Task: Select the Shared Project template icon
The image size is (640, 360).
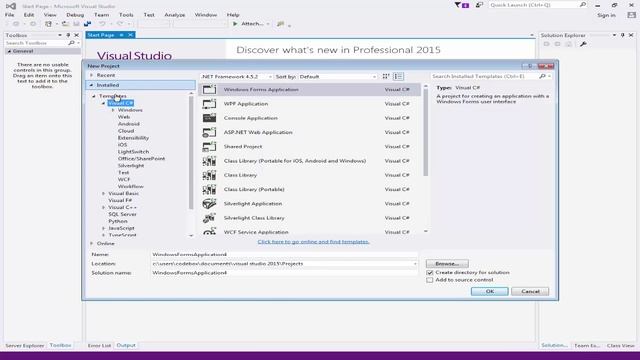Action: pos(209,147)
